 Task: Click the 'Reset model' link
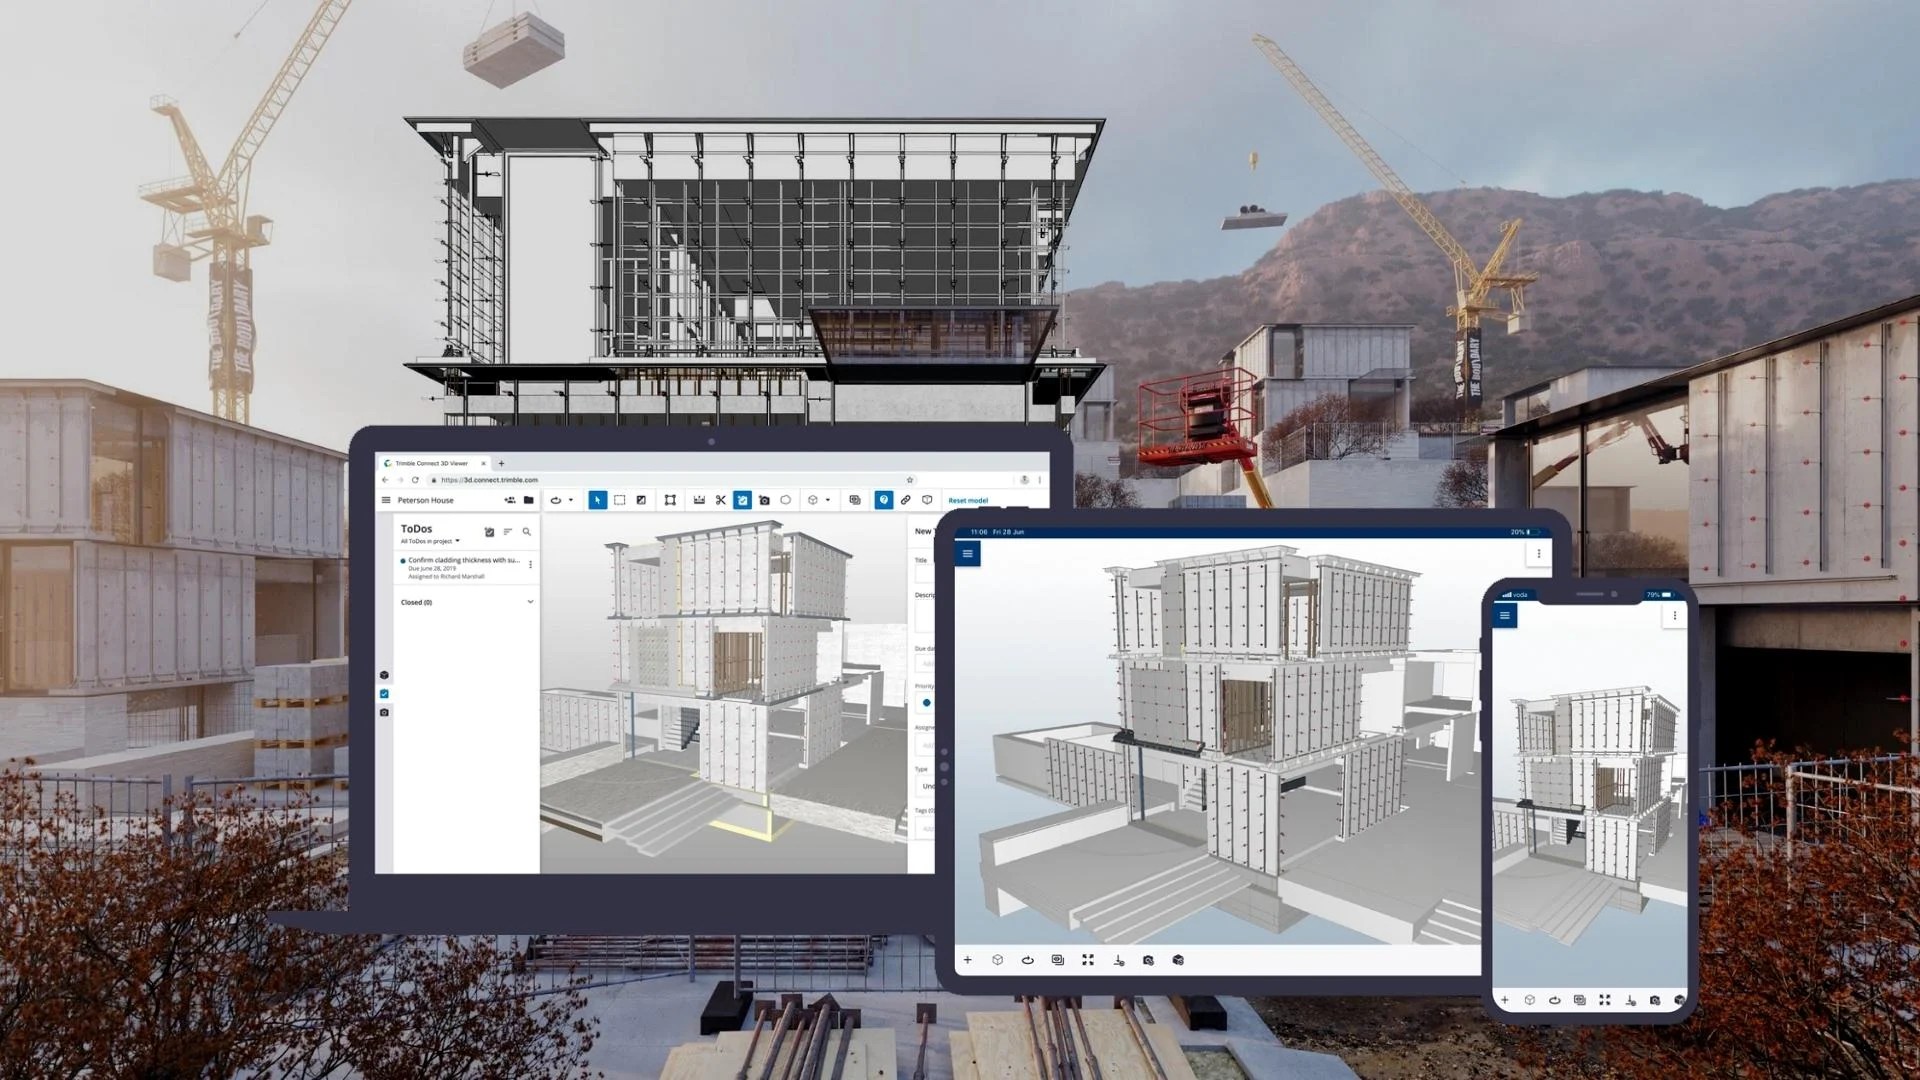967,501
